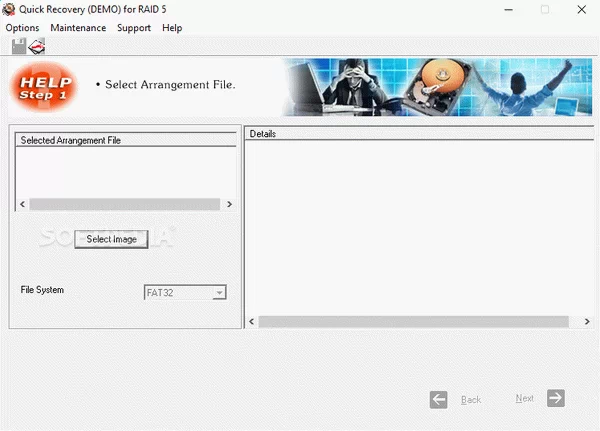Click the Details column header
Viewport: 600px width, 431px height.
click(419, 134)
